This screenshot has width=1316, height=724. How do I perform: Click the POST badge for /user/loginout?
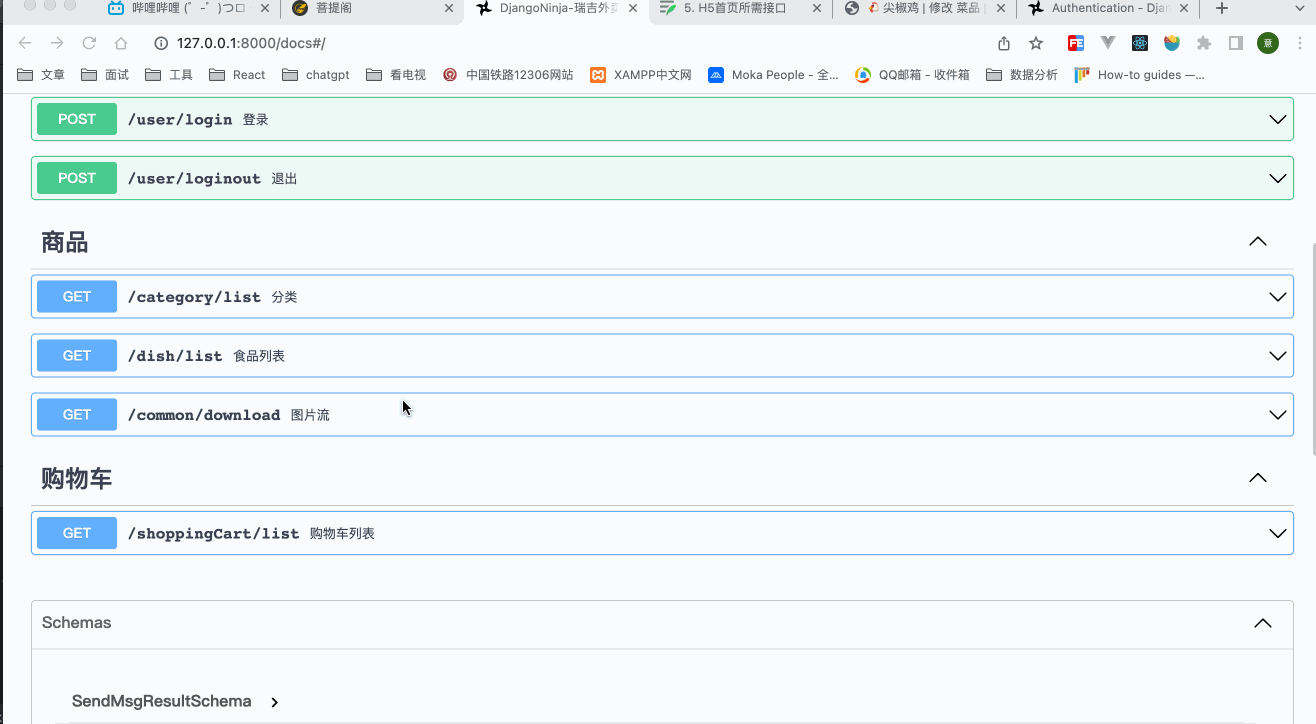coord(77,178)
